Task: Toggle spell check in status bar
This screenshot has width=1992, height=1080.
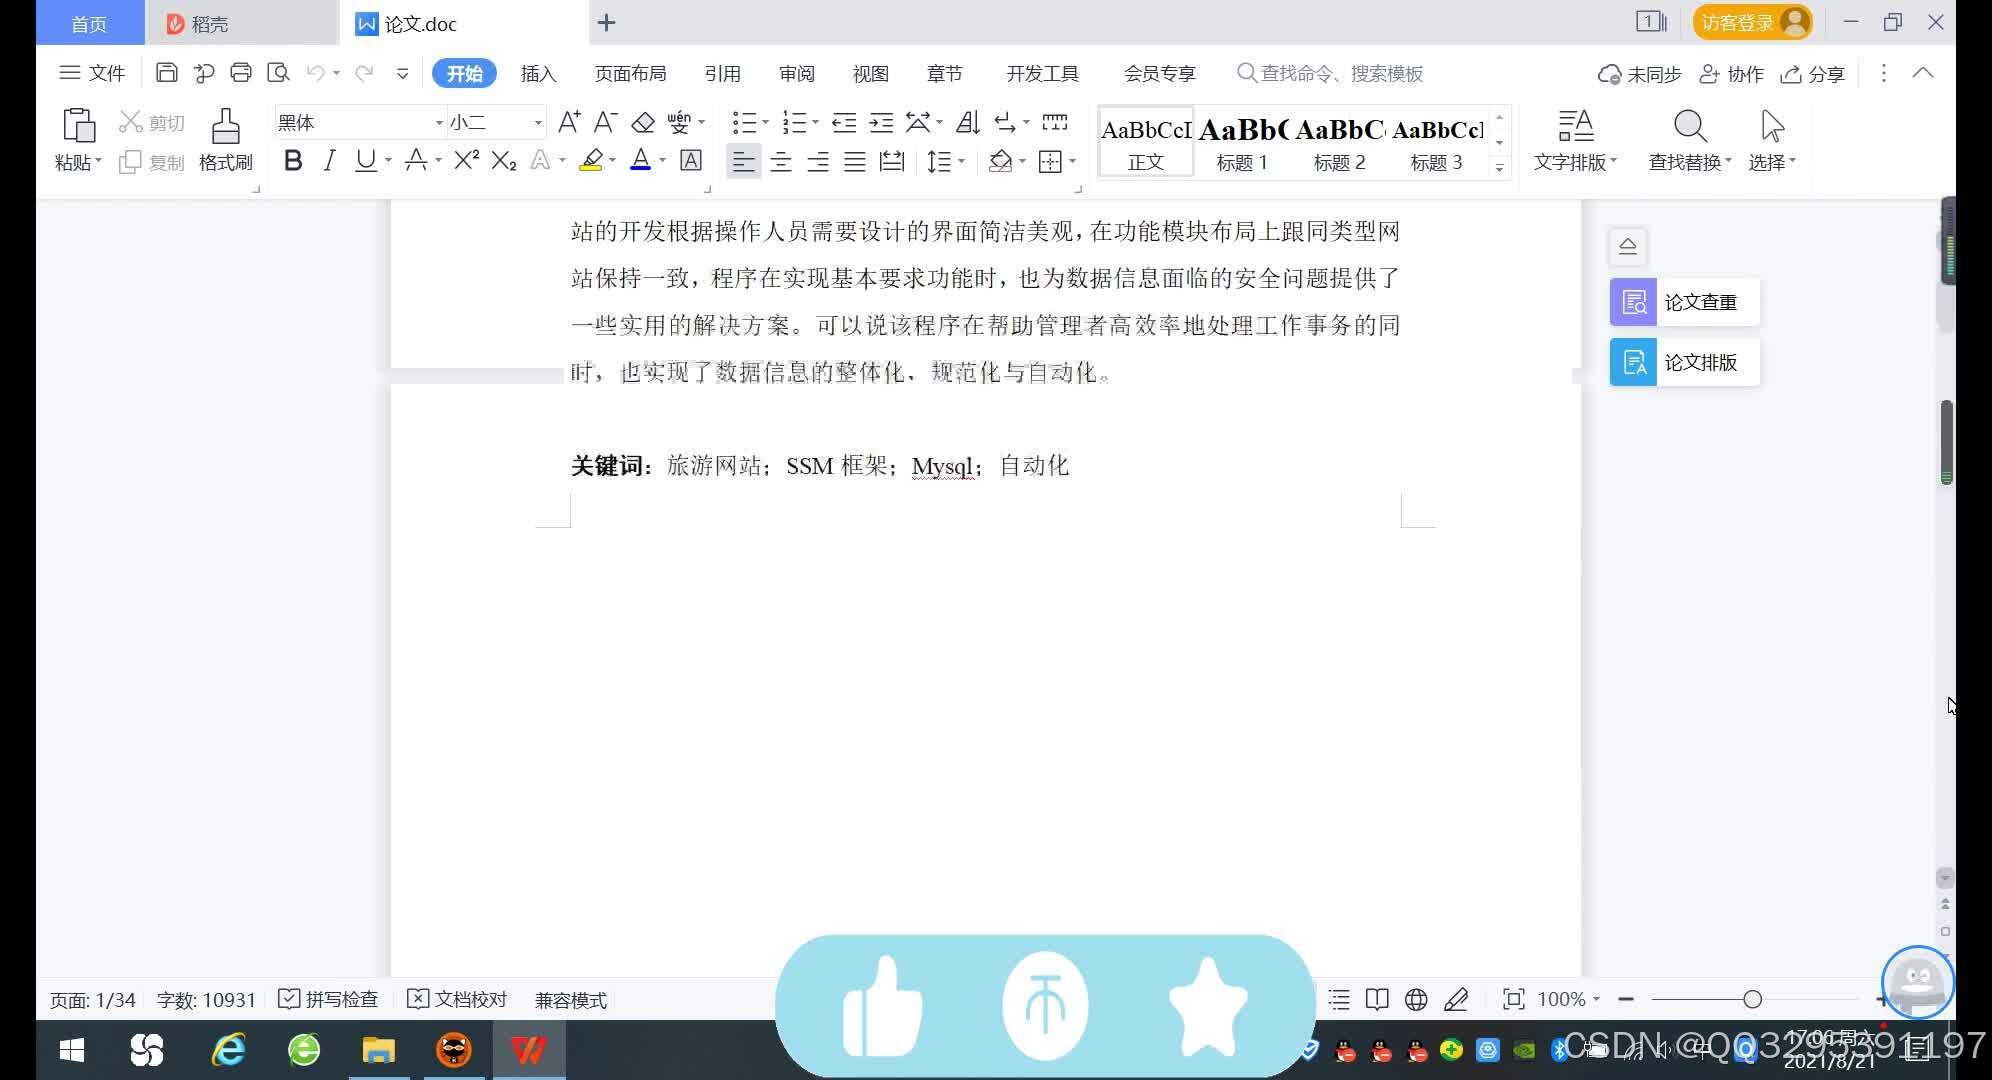Action: click(x=328, y=999)
